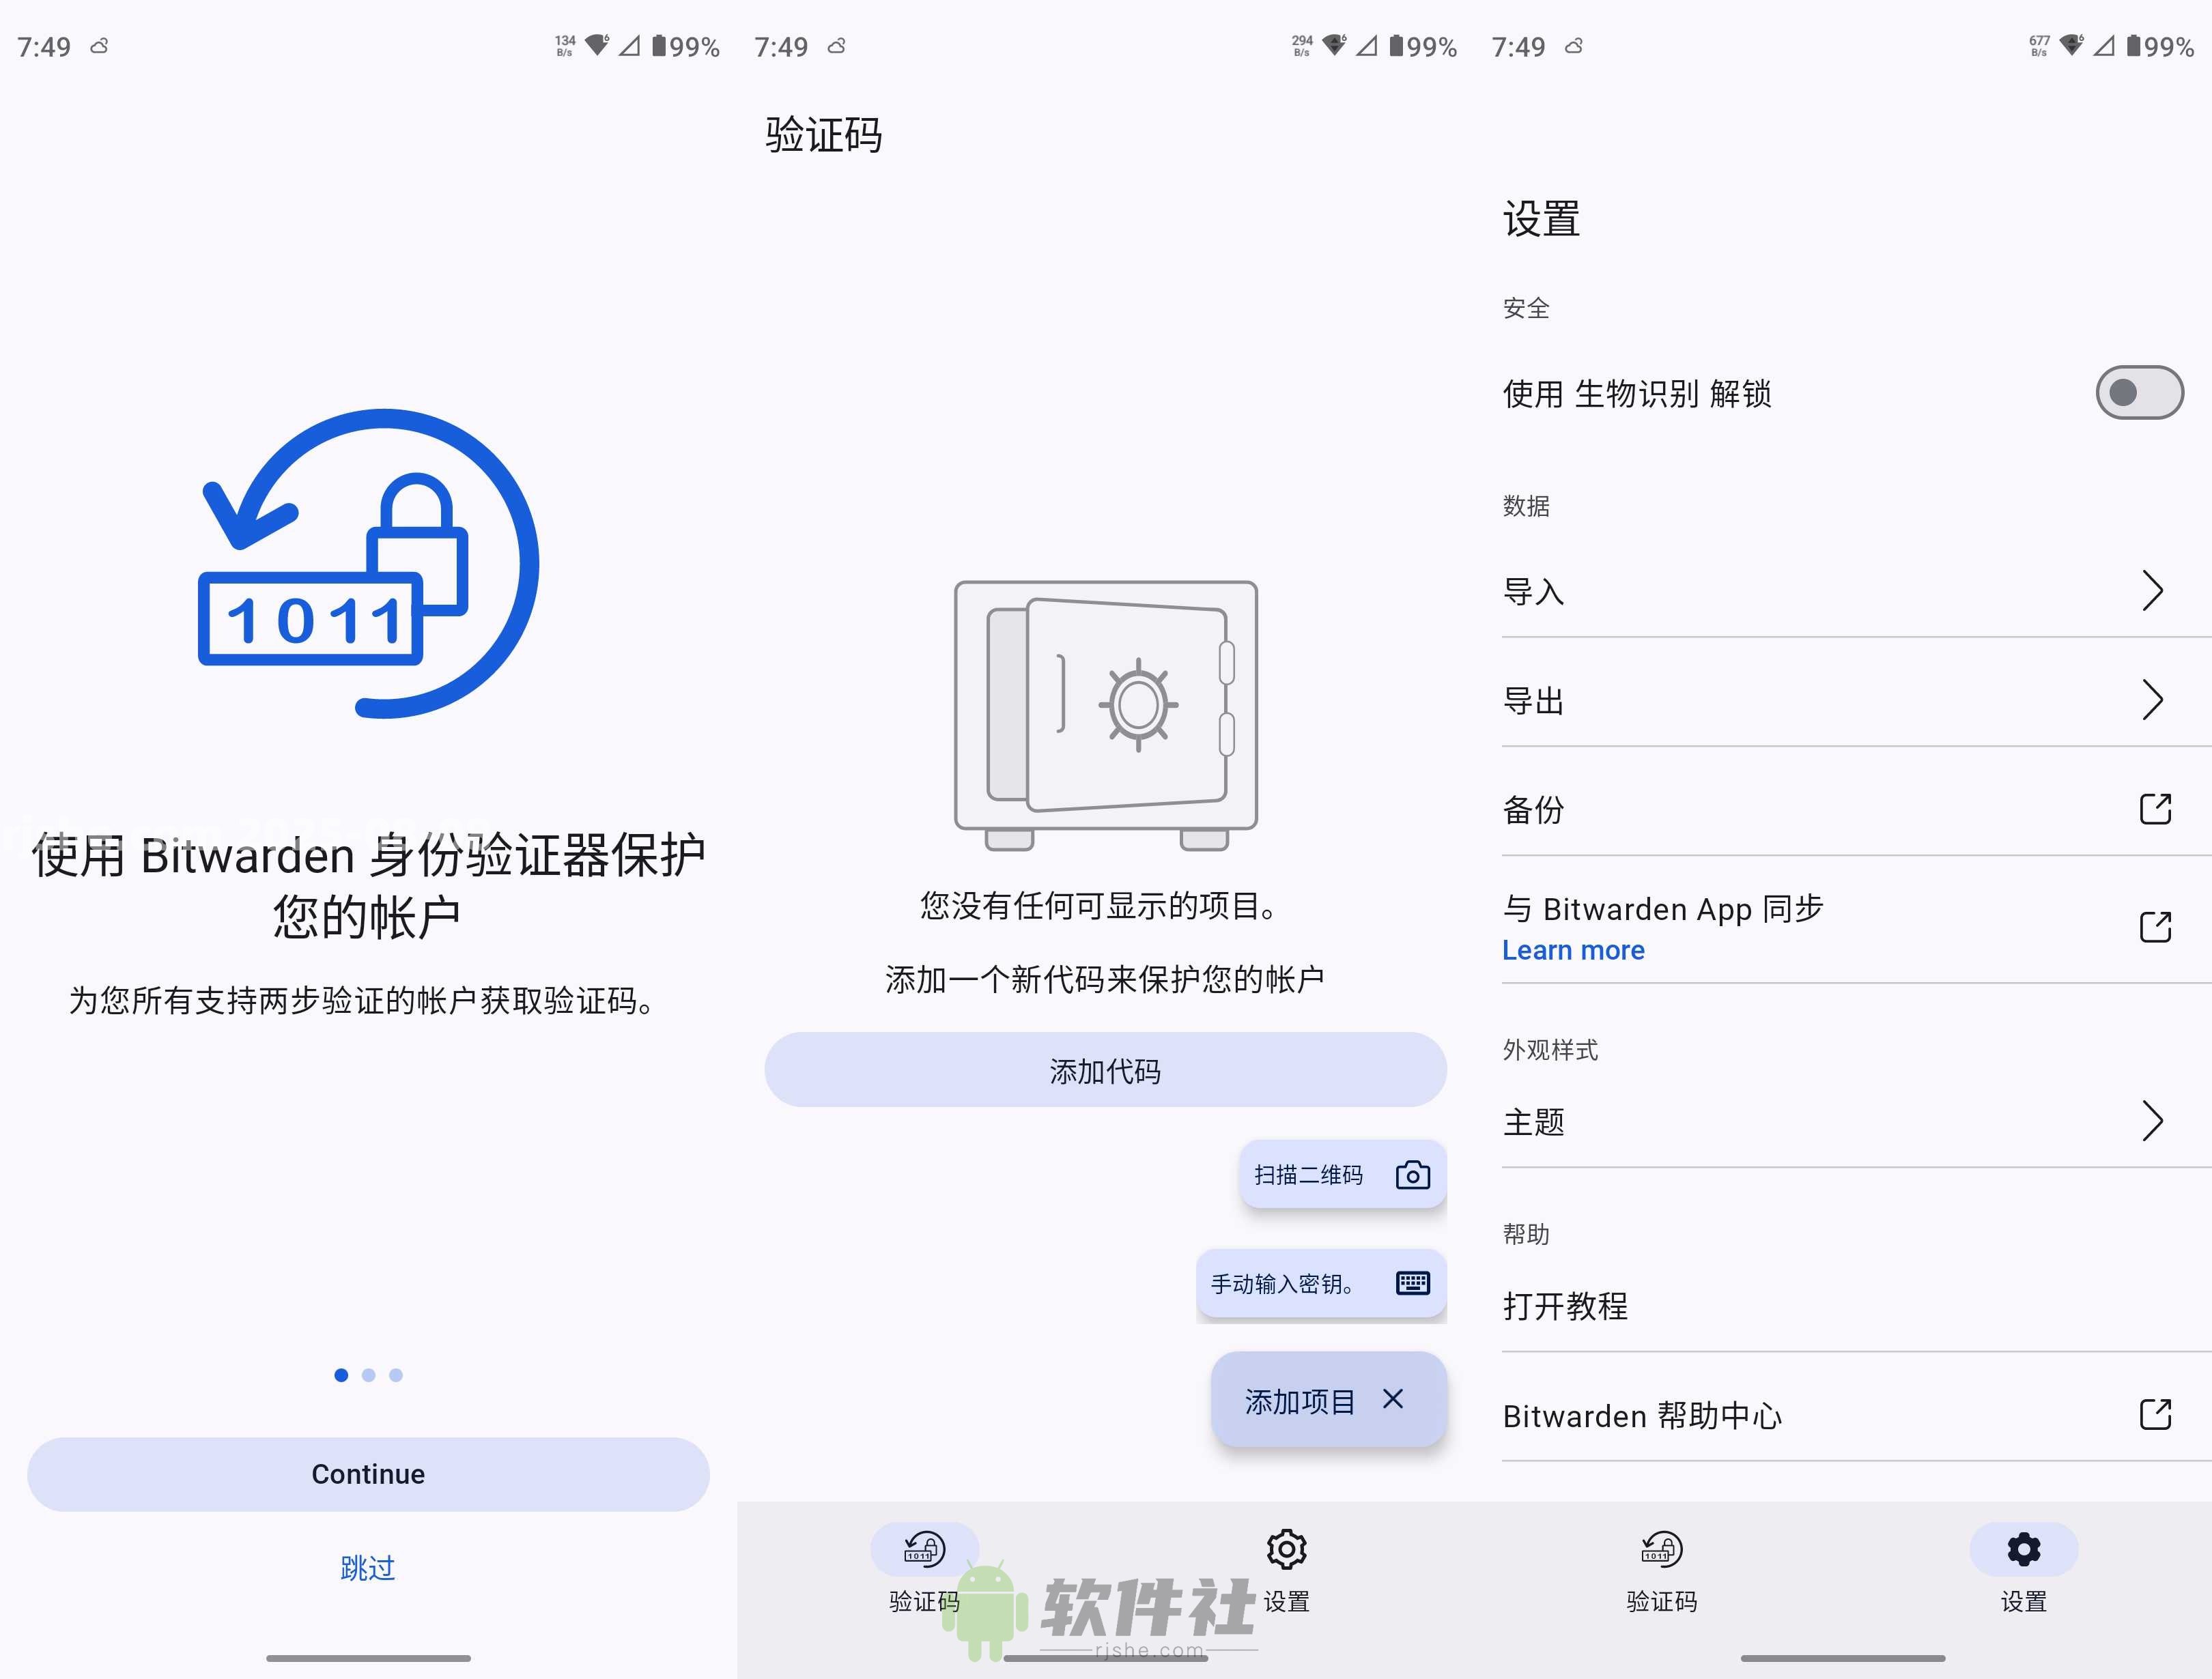This screenshot has height=1679, width=2212.
Task: Tap the Continue button
Action: 367,1473
